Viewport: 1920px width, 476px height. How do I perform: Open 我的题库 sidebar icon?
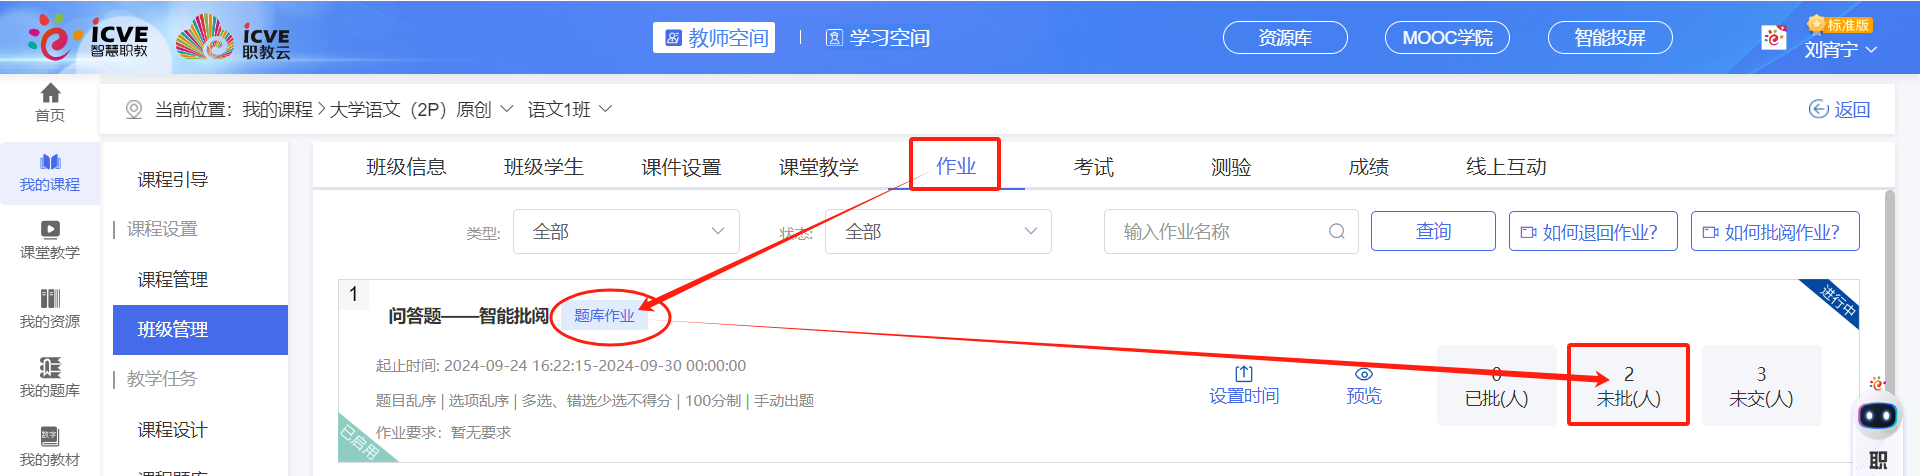[x=50, y=367]
